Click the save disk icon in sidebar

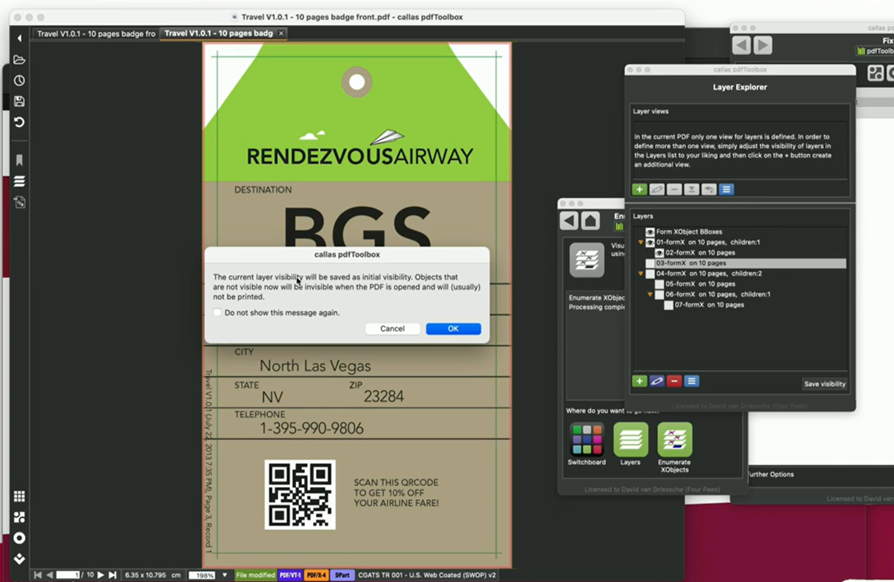pos(19,101)
